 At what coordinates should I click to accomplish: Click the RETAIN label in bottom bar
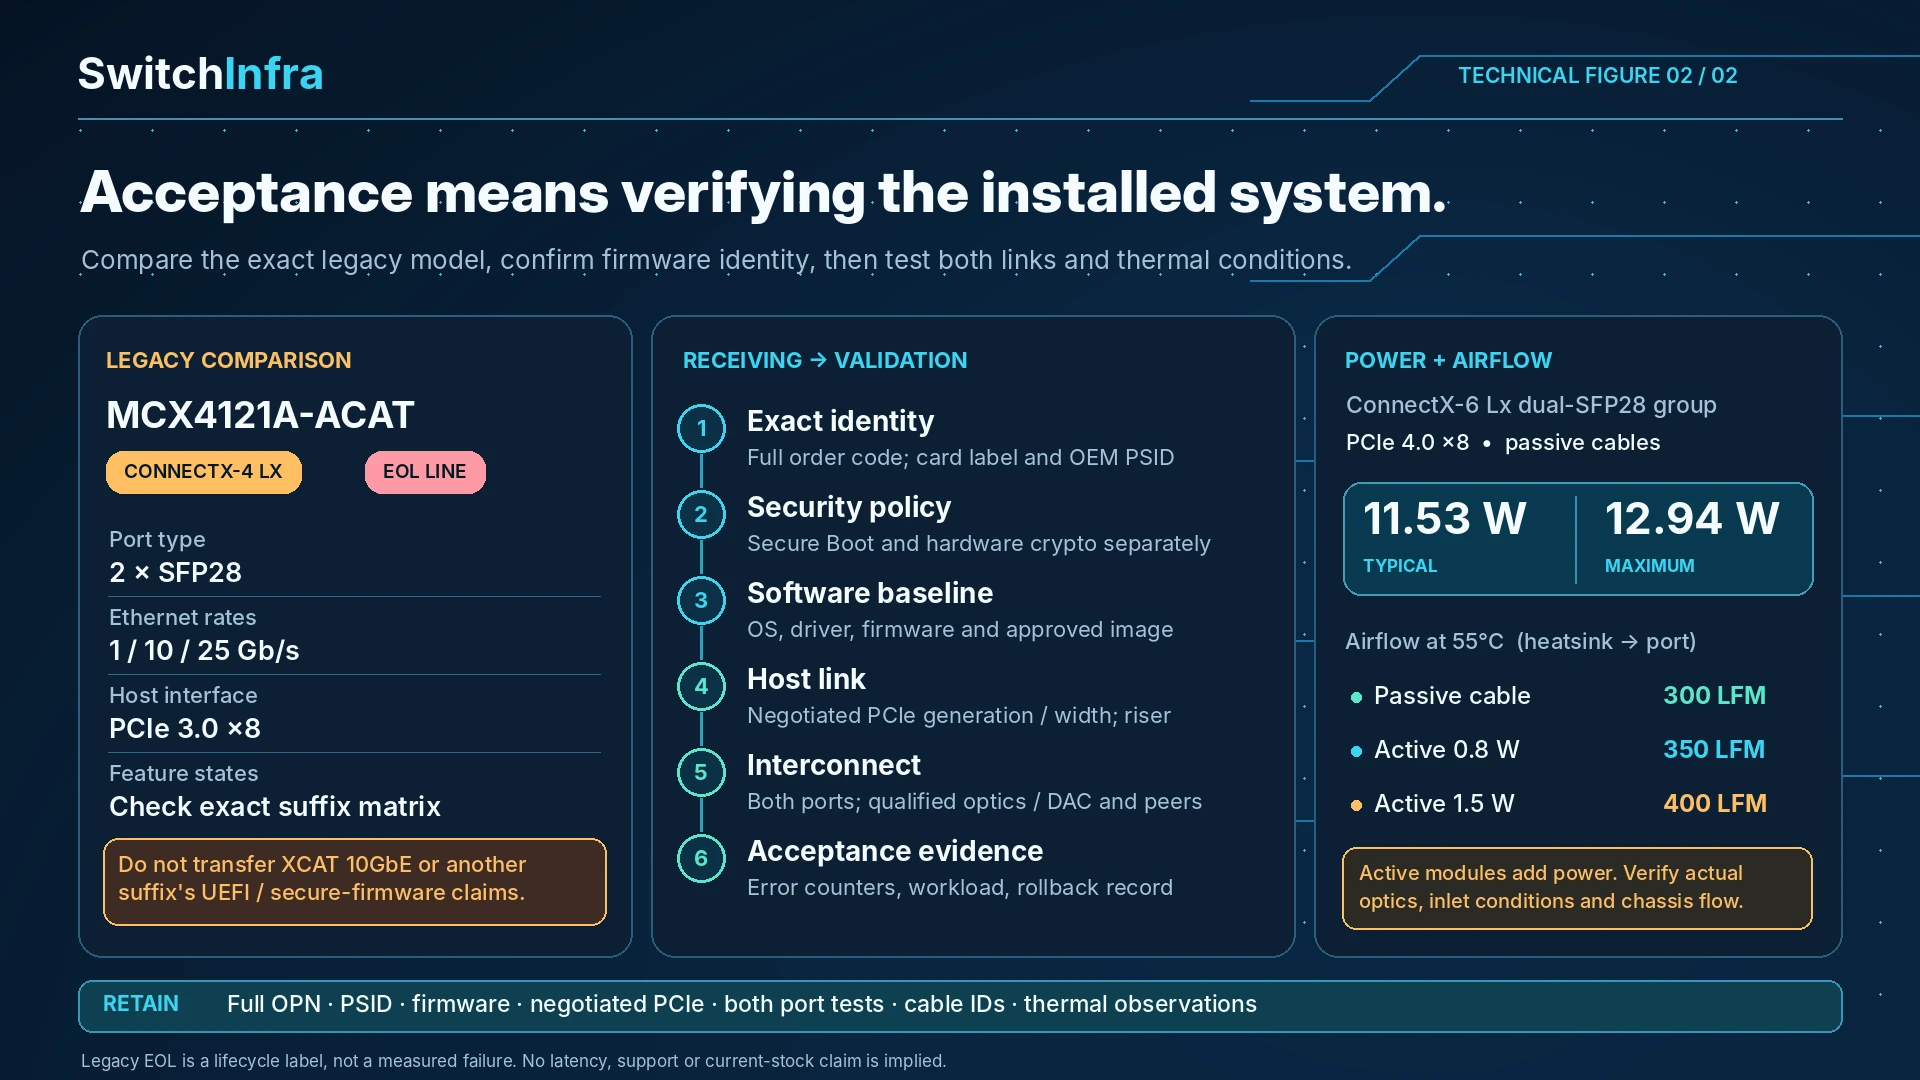click(141, 1004)
